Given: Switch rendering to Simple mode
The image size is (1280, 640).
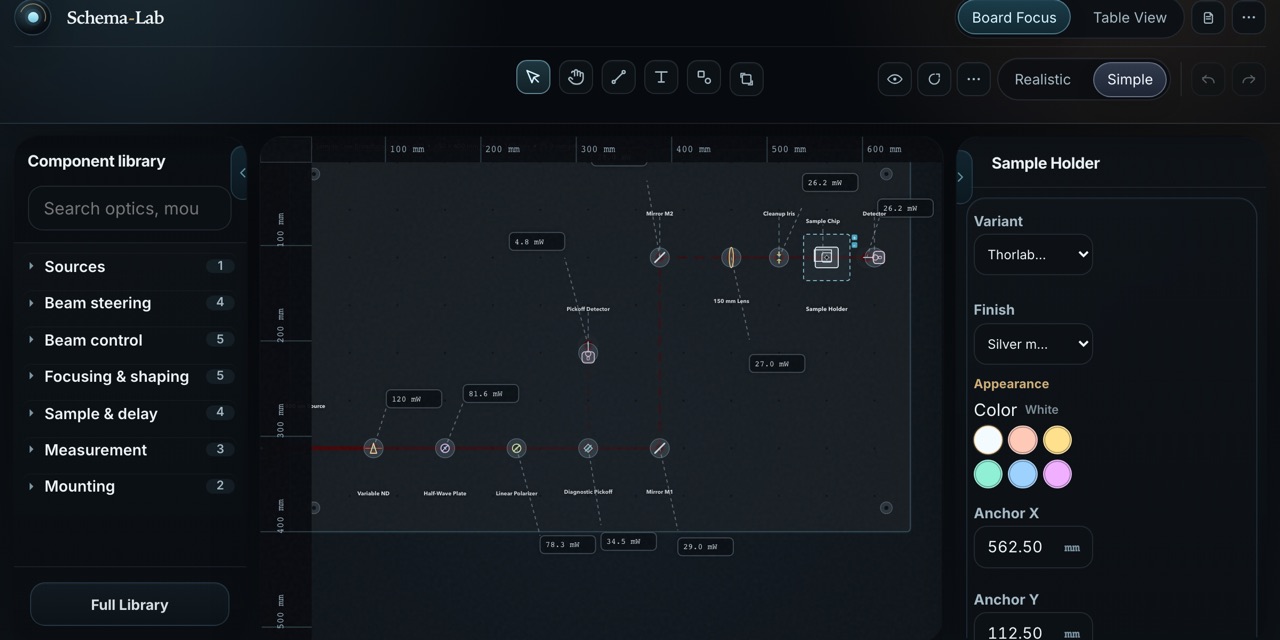Looking at the screenshot, I should pyautogui.click(x=1130, y=79).
